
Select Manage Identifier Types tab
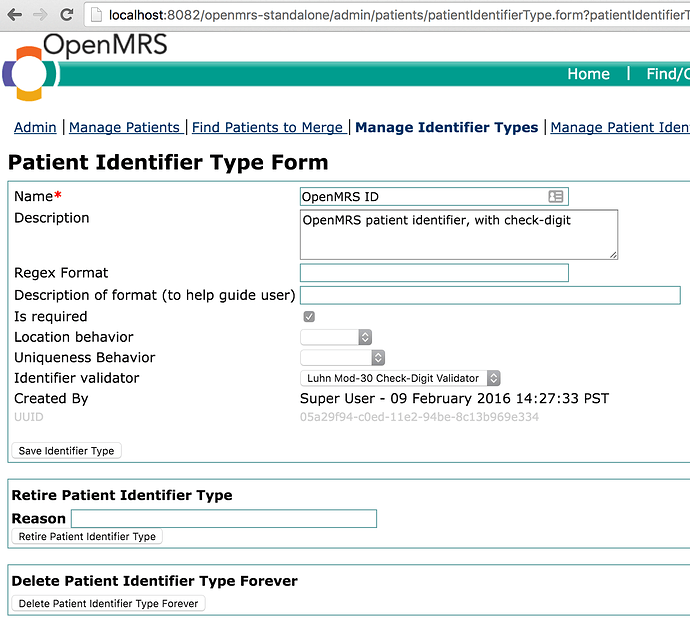(447, 127)
